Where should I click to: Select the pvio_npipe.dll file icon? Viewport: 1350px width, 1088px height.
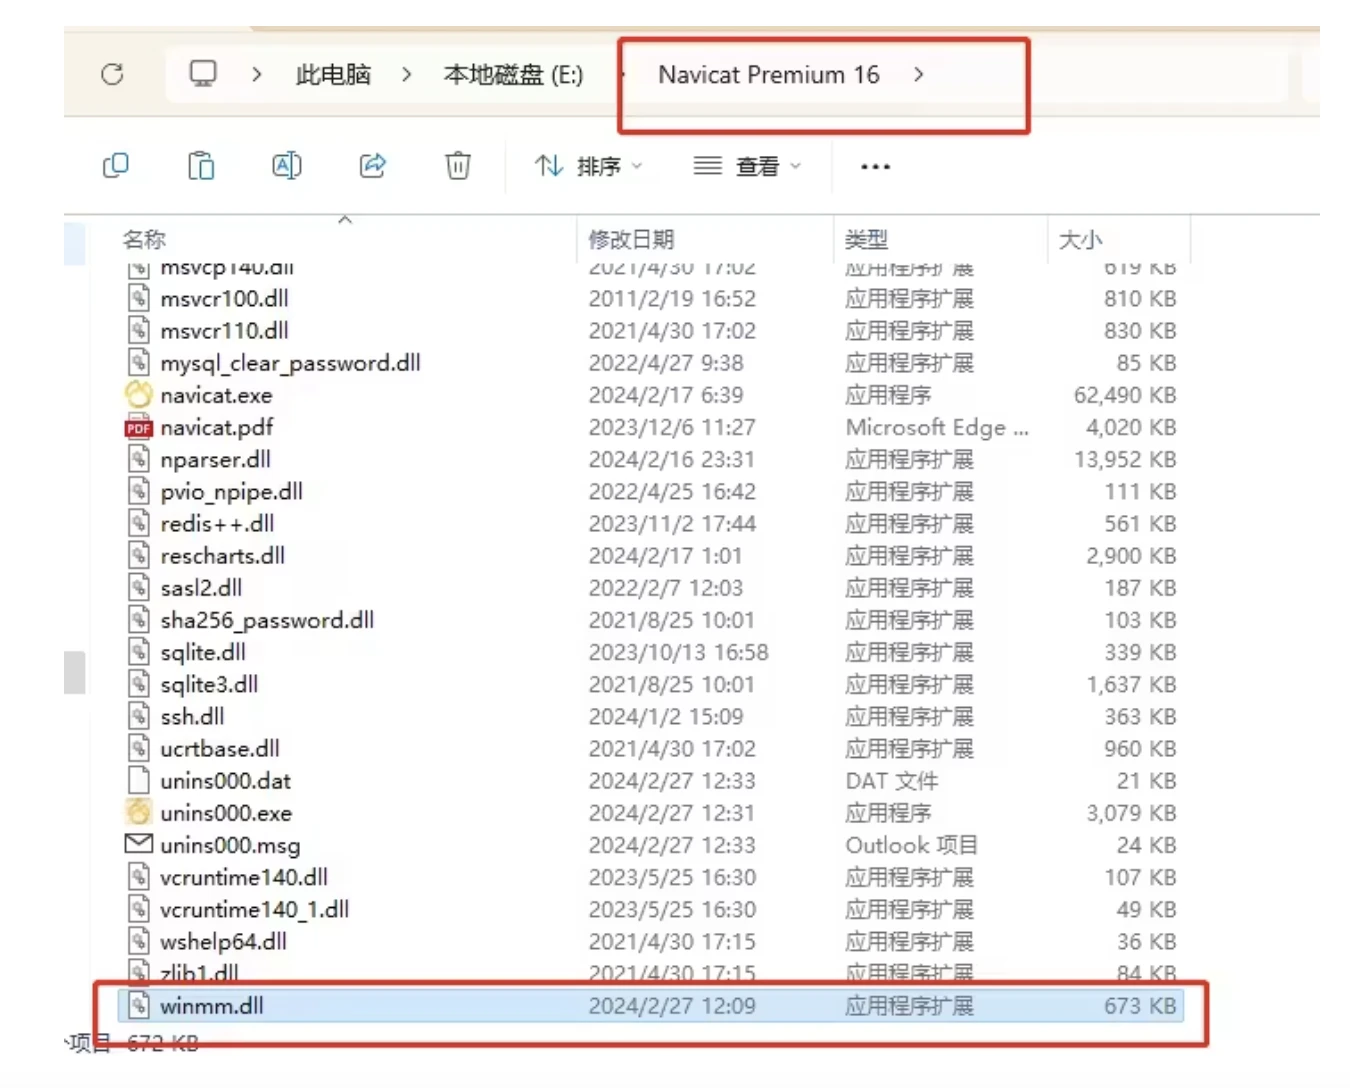pos(139,491)
